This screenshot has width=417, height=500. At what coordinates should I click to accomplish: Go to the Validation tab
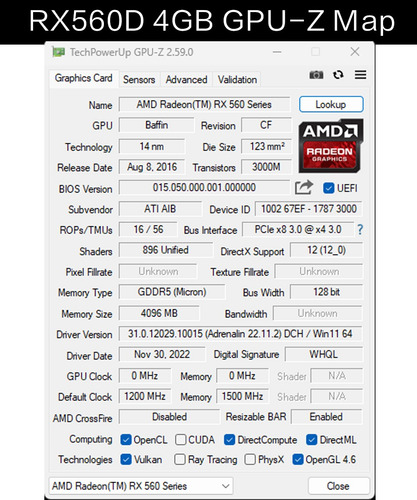tap(237, 80)
